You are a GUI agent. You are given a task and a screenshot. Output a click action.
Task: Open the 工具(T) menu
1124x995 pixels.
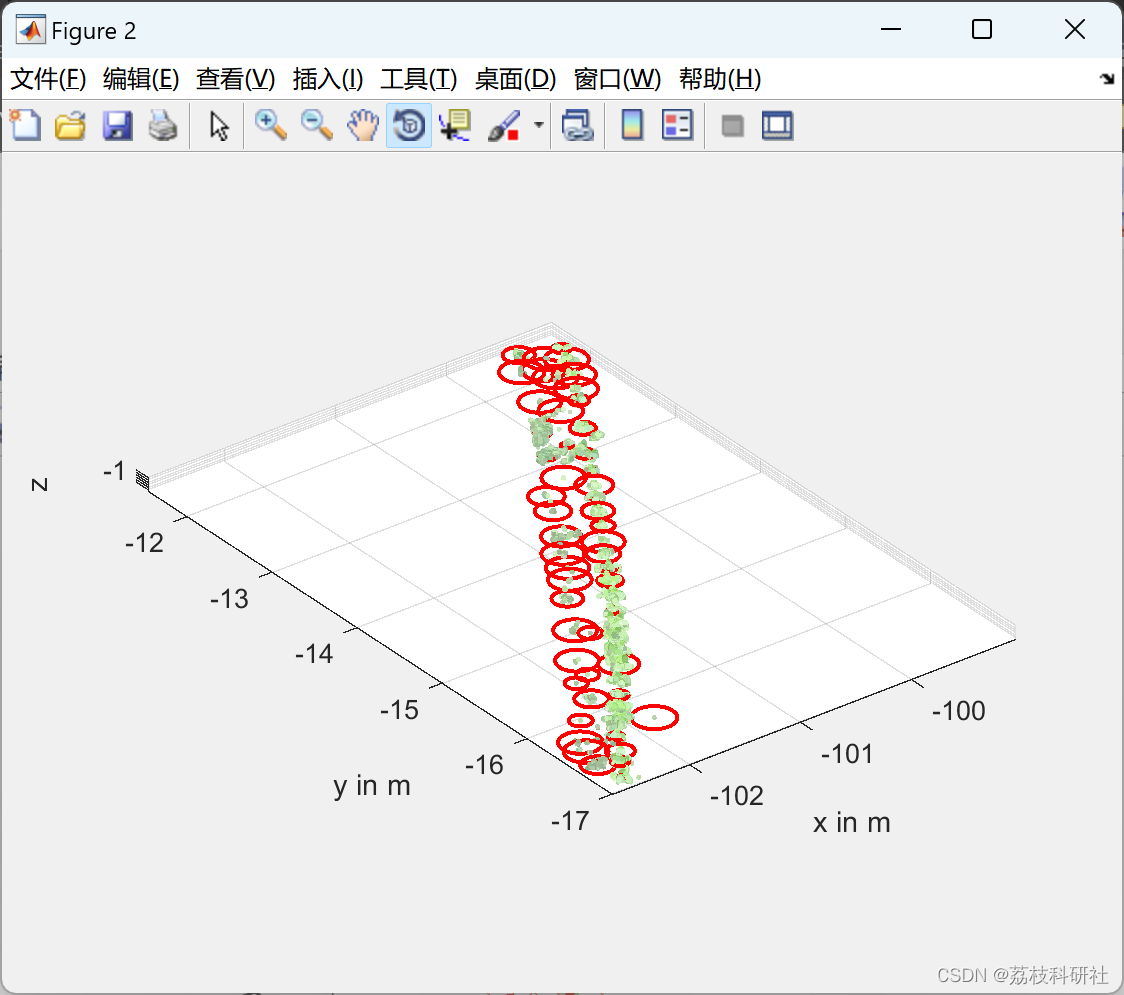click(x=418, y=80)
